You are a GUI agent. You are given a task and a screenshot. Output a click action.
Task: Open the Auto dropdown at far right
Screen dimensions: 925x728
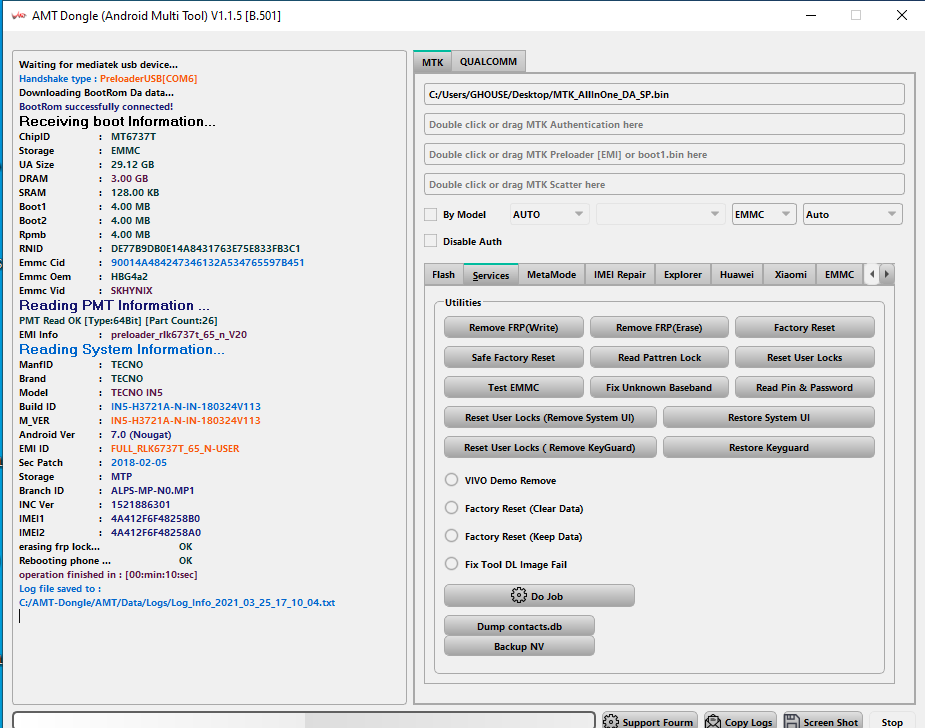point(852,214)
